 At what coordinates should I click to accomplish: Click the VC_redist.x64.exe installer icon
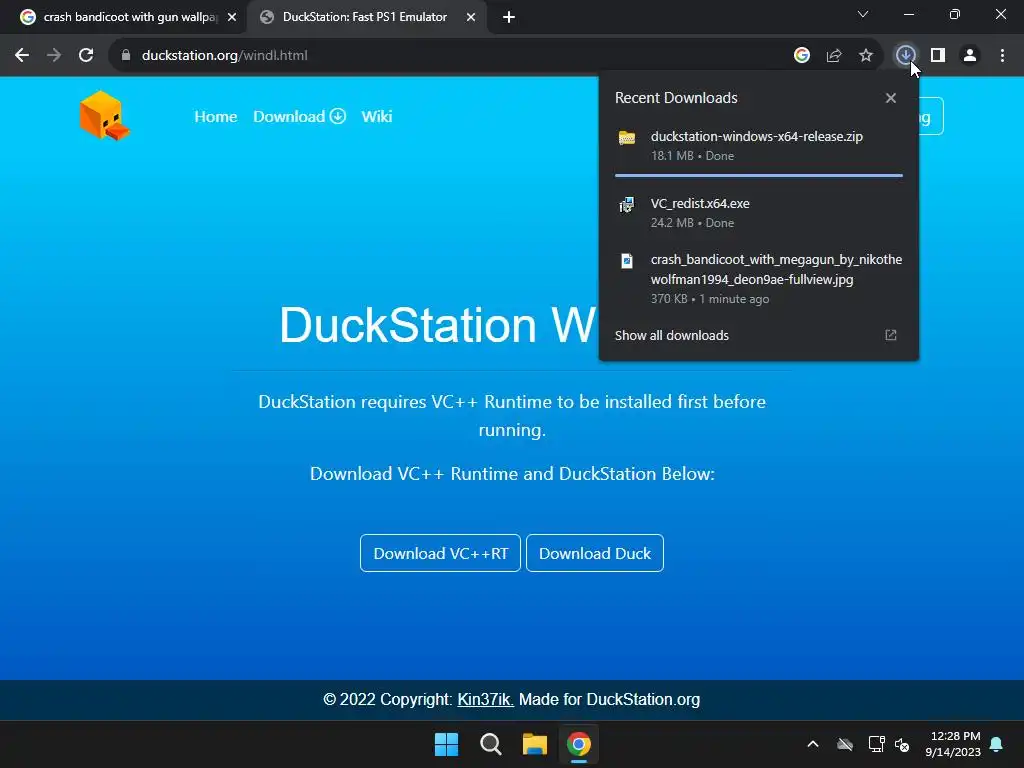tap(627, 205)
